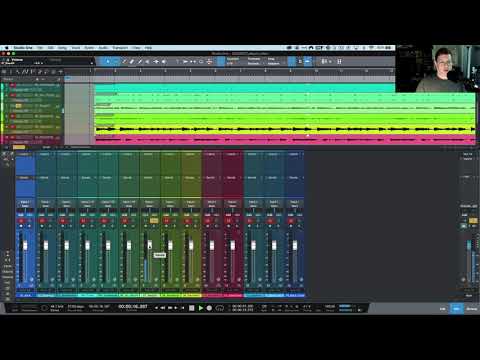The height and width of the screenshot is (360, 480).
Task: Open input selector on first pink channel
Action: click(212, 202)
